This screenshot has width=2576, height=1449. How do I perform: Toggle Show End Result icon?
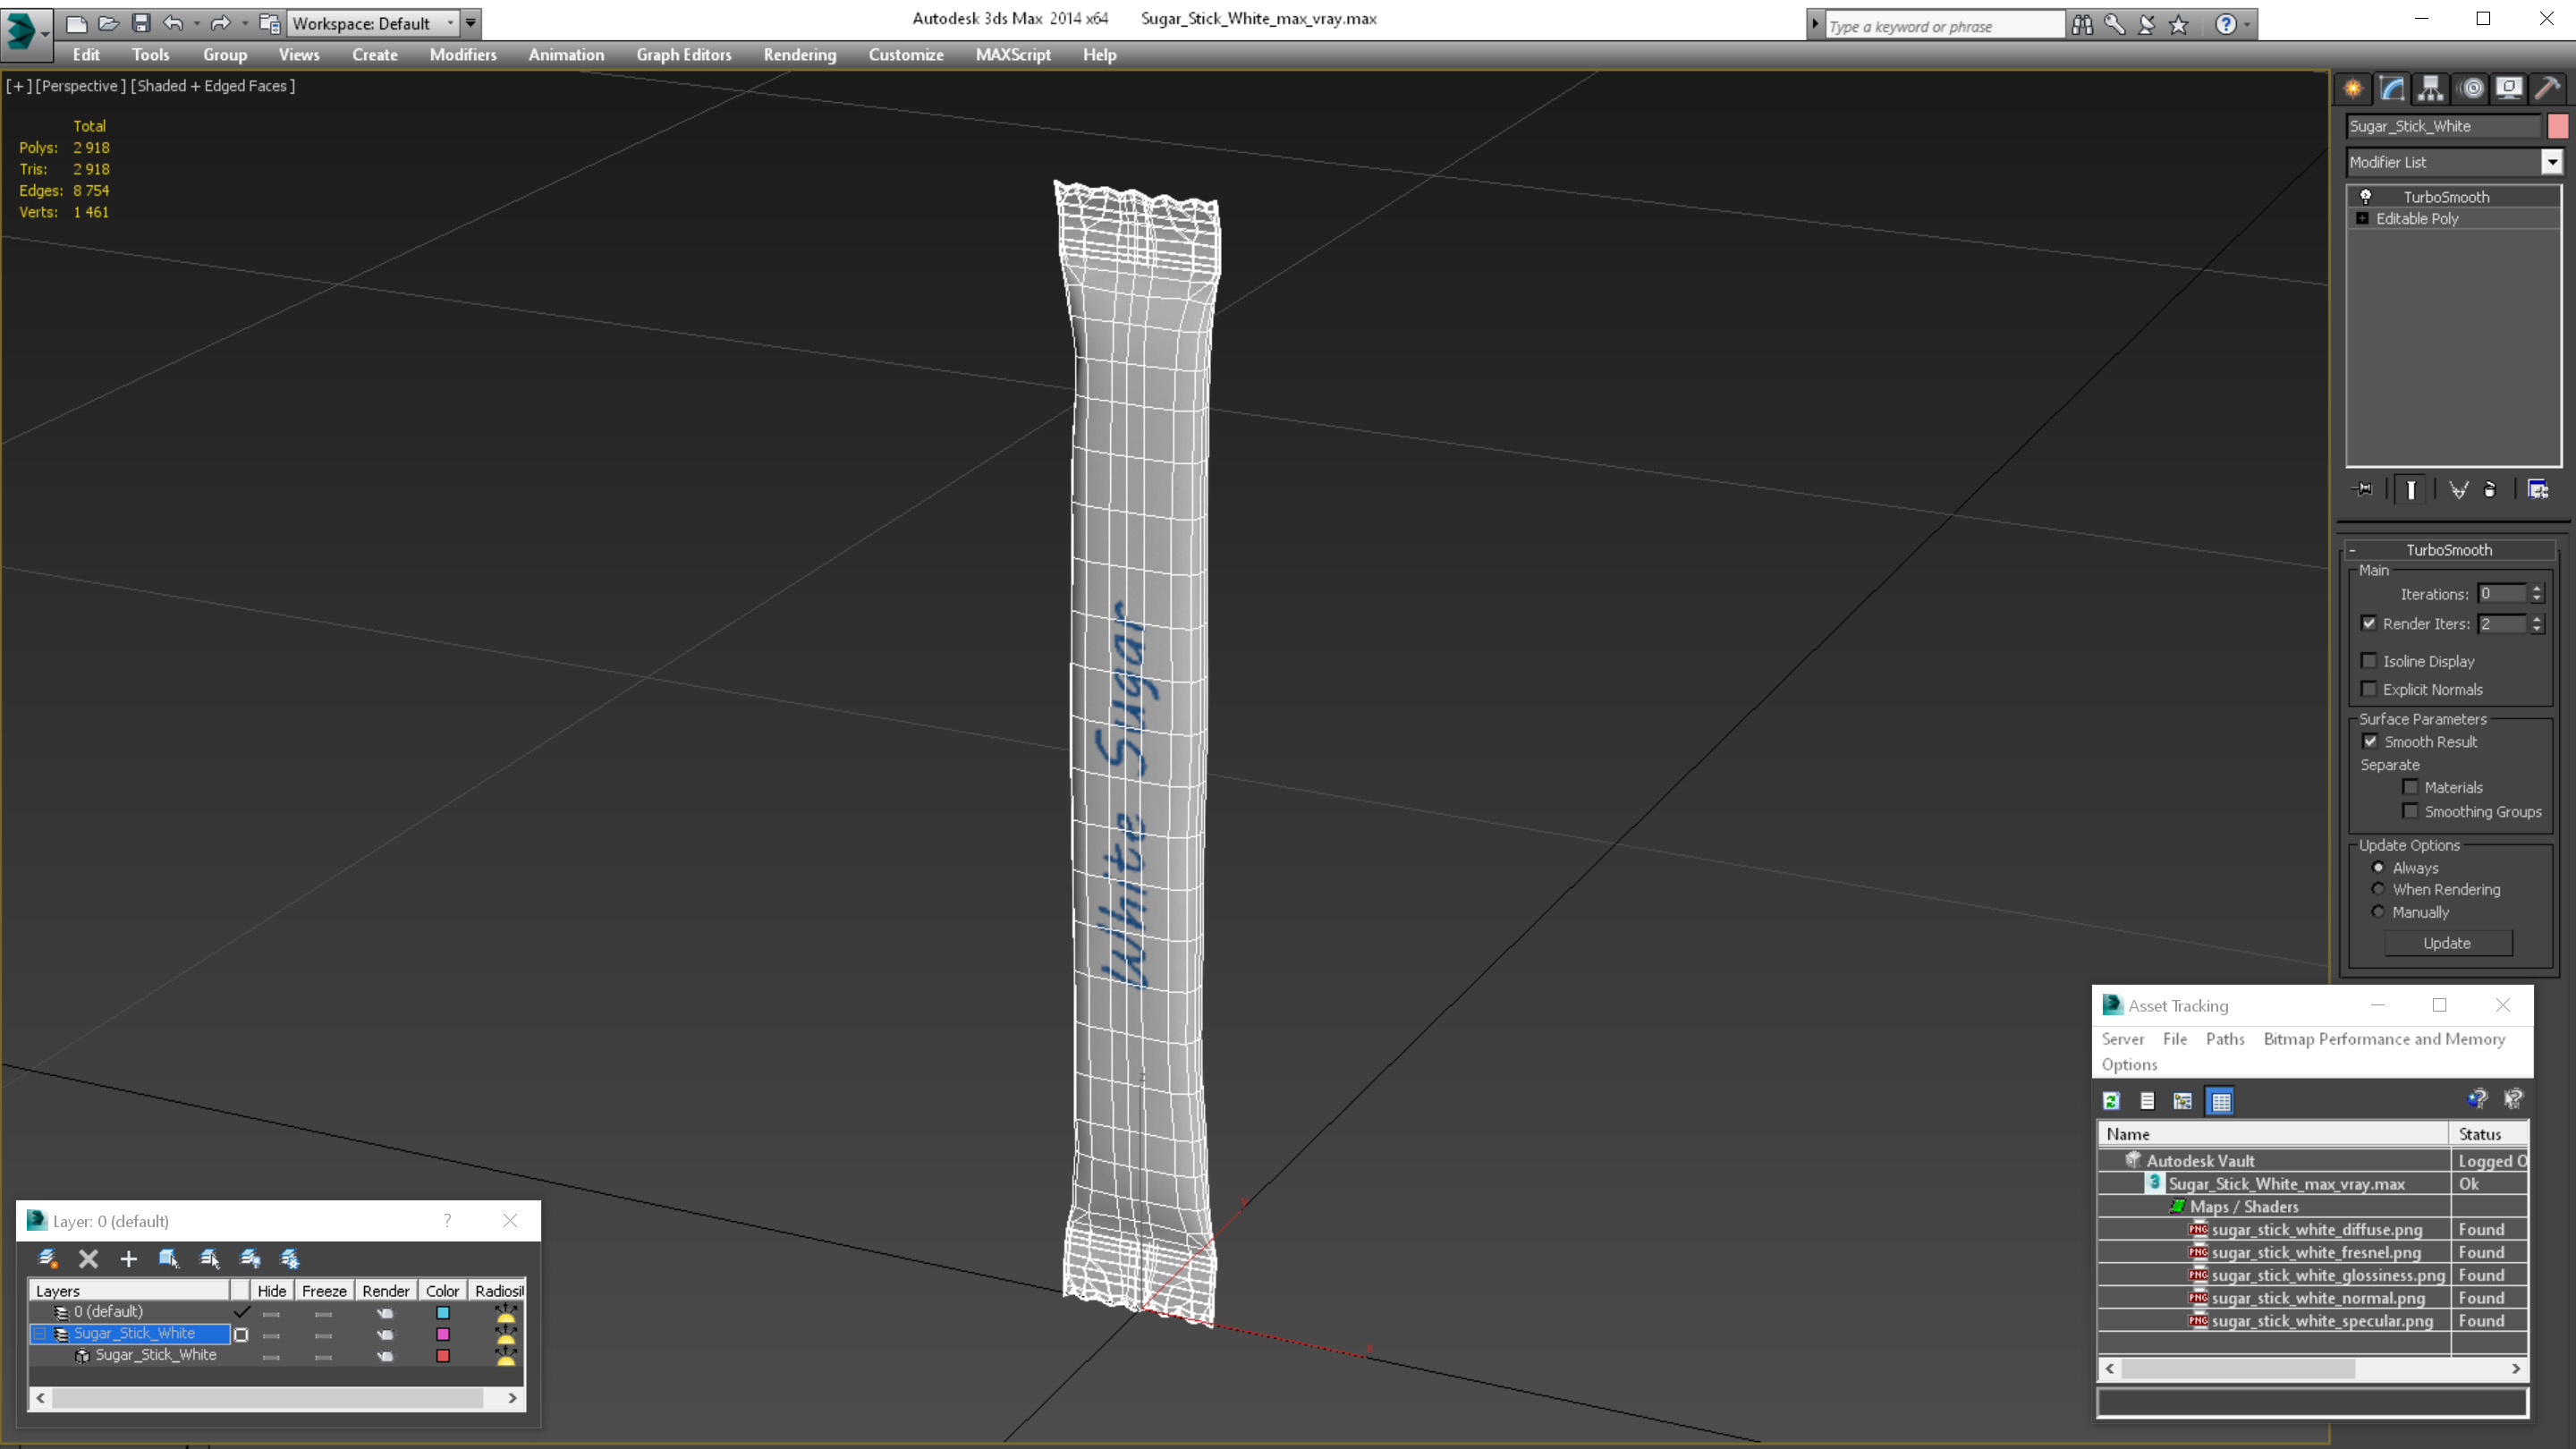pyautogui.click(x=2411, y=489)
